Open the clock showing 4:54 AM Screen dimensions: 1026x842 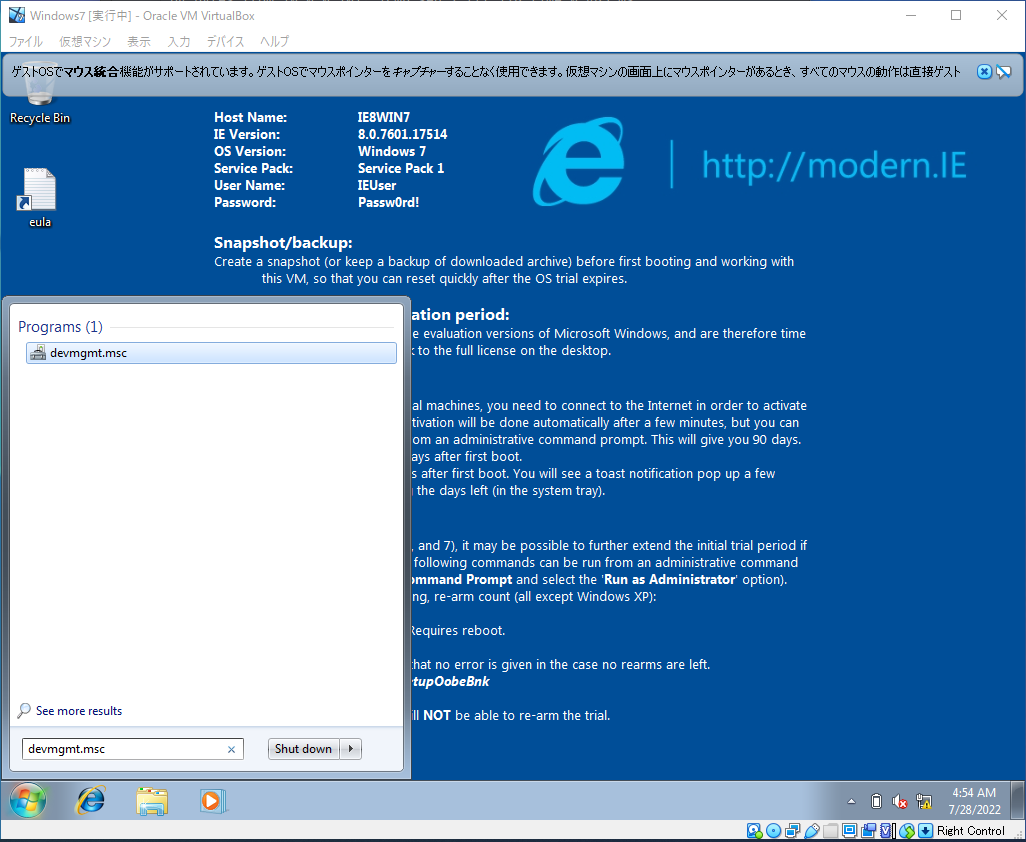pyautogui.click(x=974, y=801)
